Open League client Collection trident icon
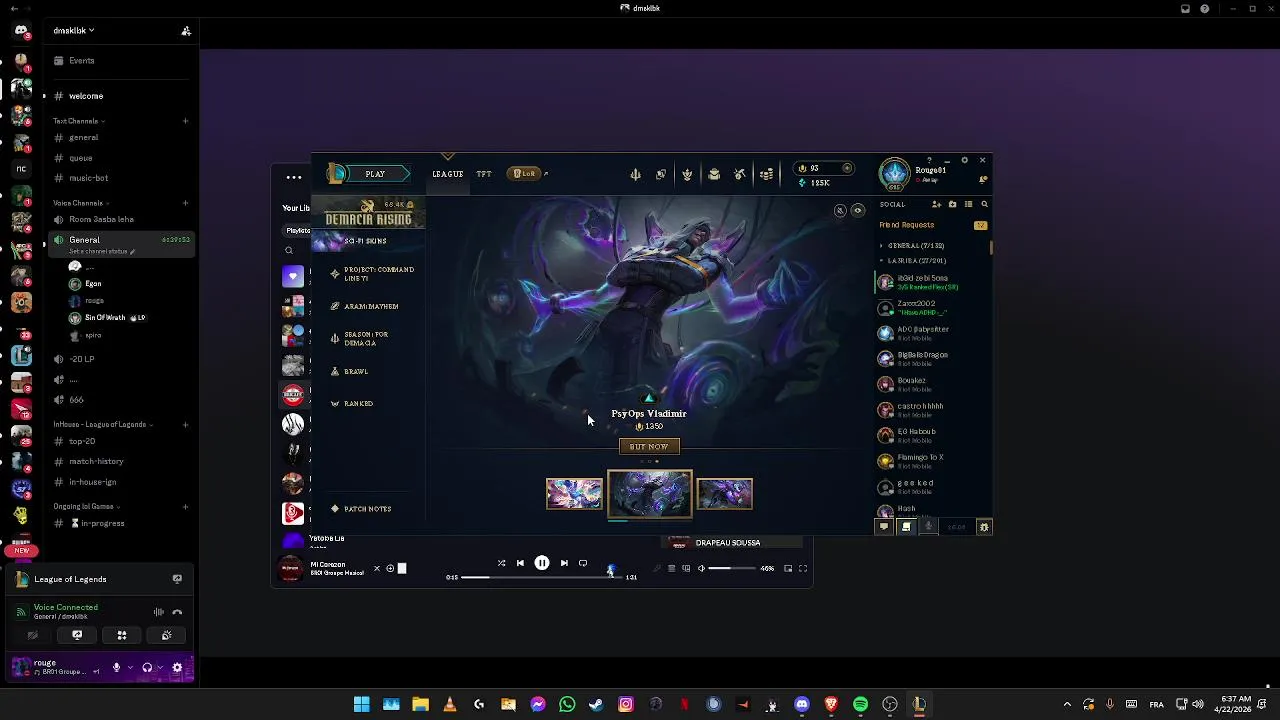This screenshot has width=1280, height=720. point(635,174)
